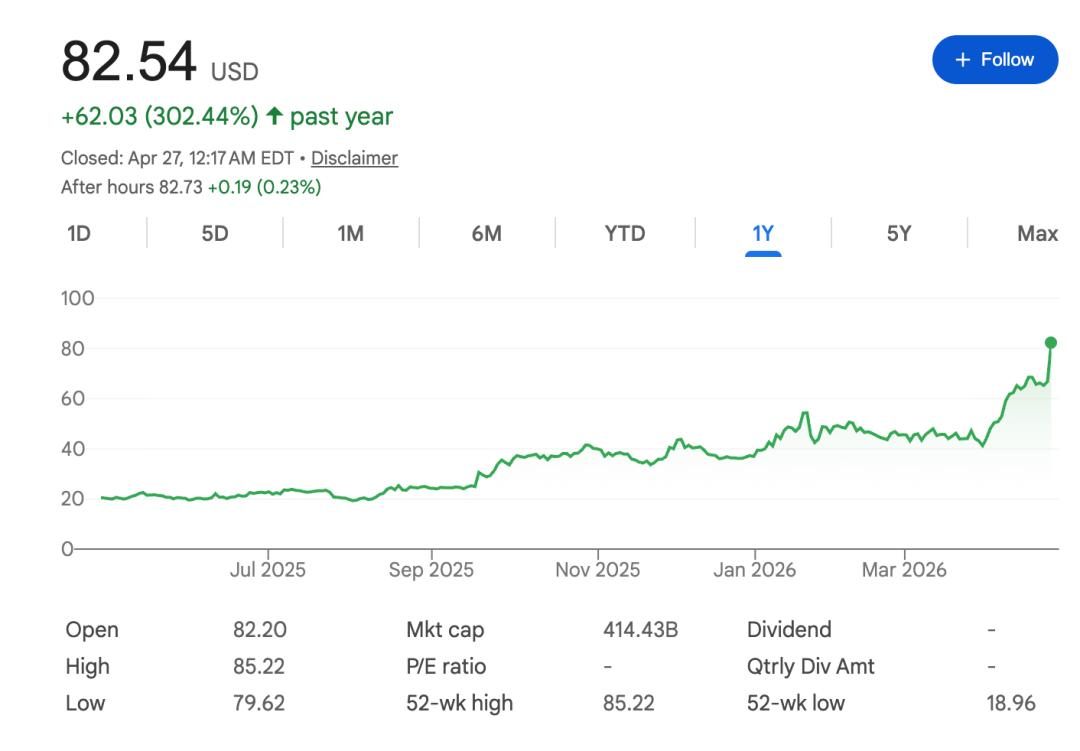Screen dimensions: 1080x751
Task: Click the Follow button
Action: pyautogui.click(x=994, y=60)
